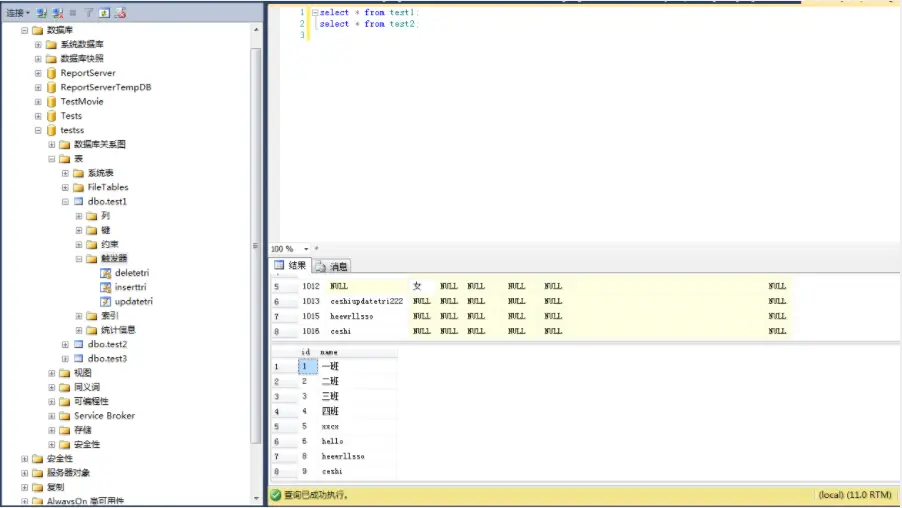Expand the ReportServer database
902x508 pixels.
[x=38, y=73]
